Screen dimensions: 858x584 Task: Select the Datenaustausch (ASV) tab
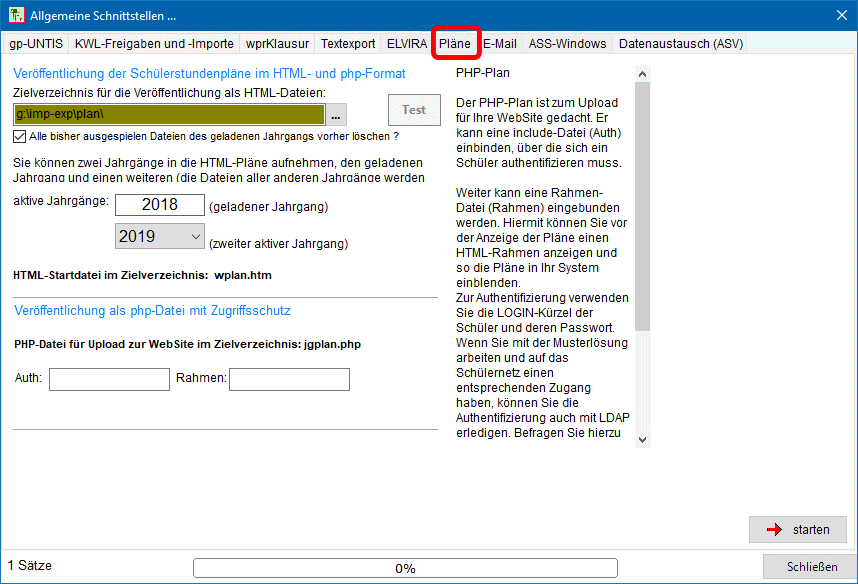coord(680,44)
